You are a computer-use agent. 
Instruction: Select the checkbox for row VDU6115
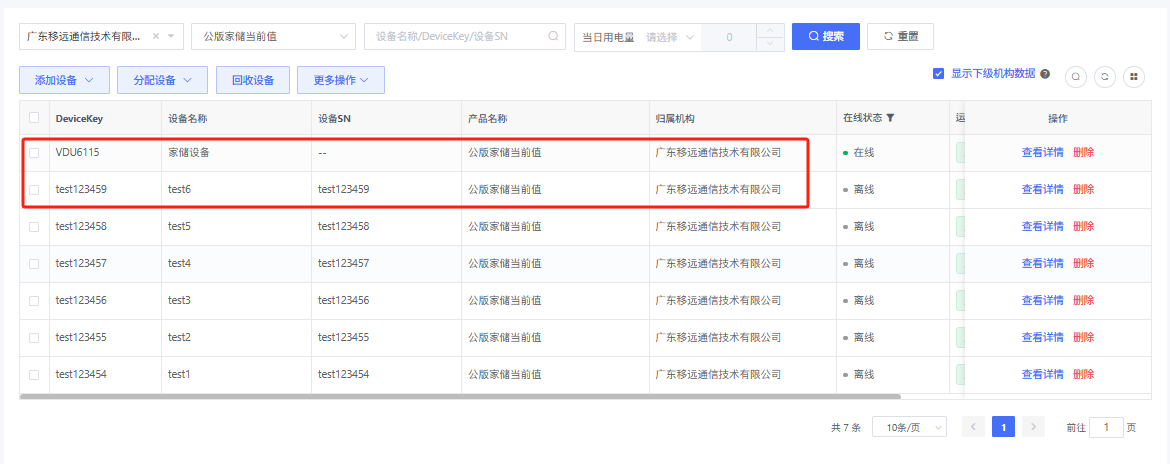coord(34,153)
